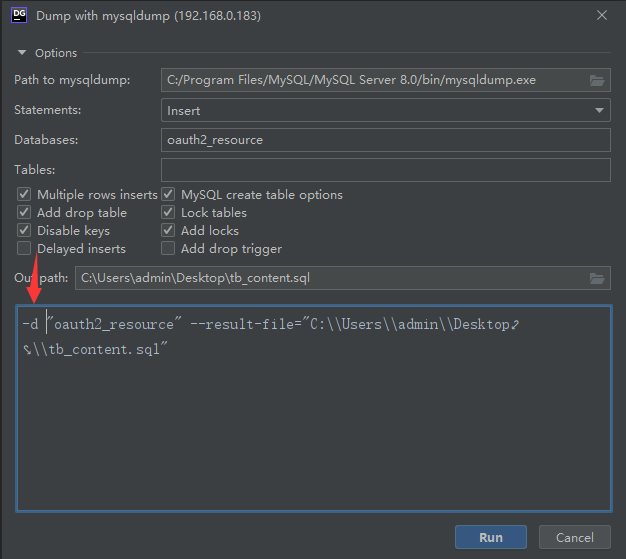The width and height of the screenshot is (626, 559).
Task: Click in the mysqldump command arguments text area
Action: pos(314,408)
